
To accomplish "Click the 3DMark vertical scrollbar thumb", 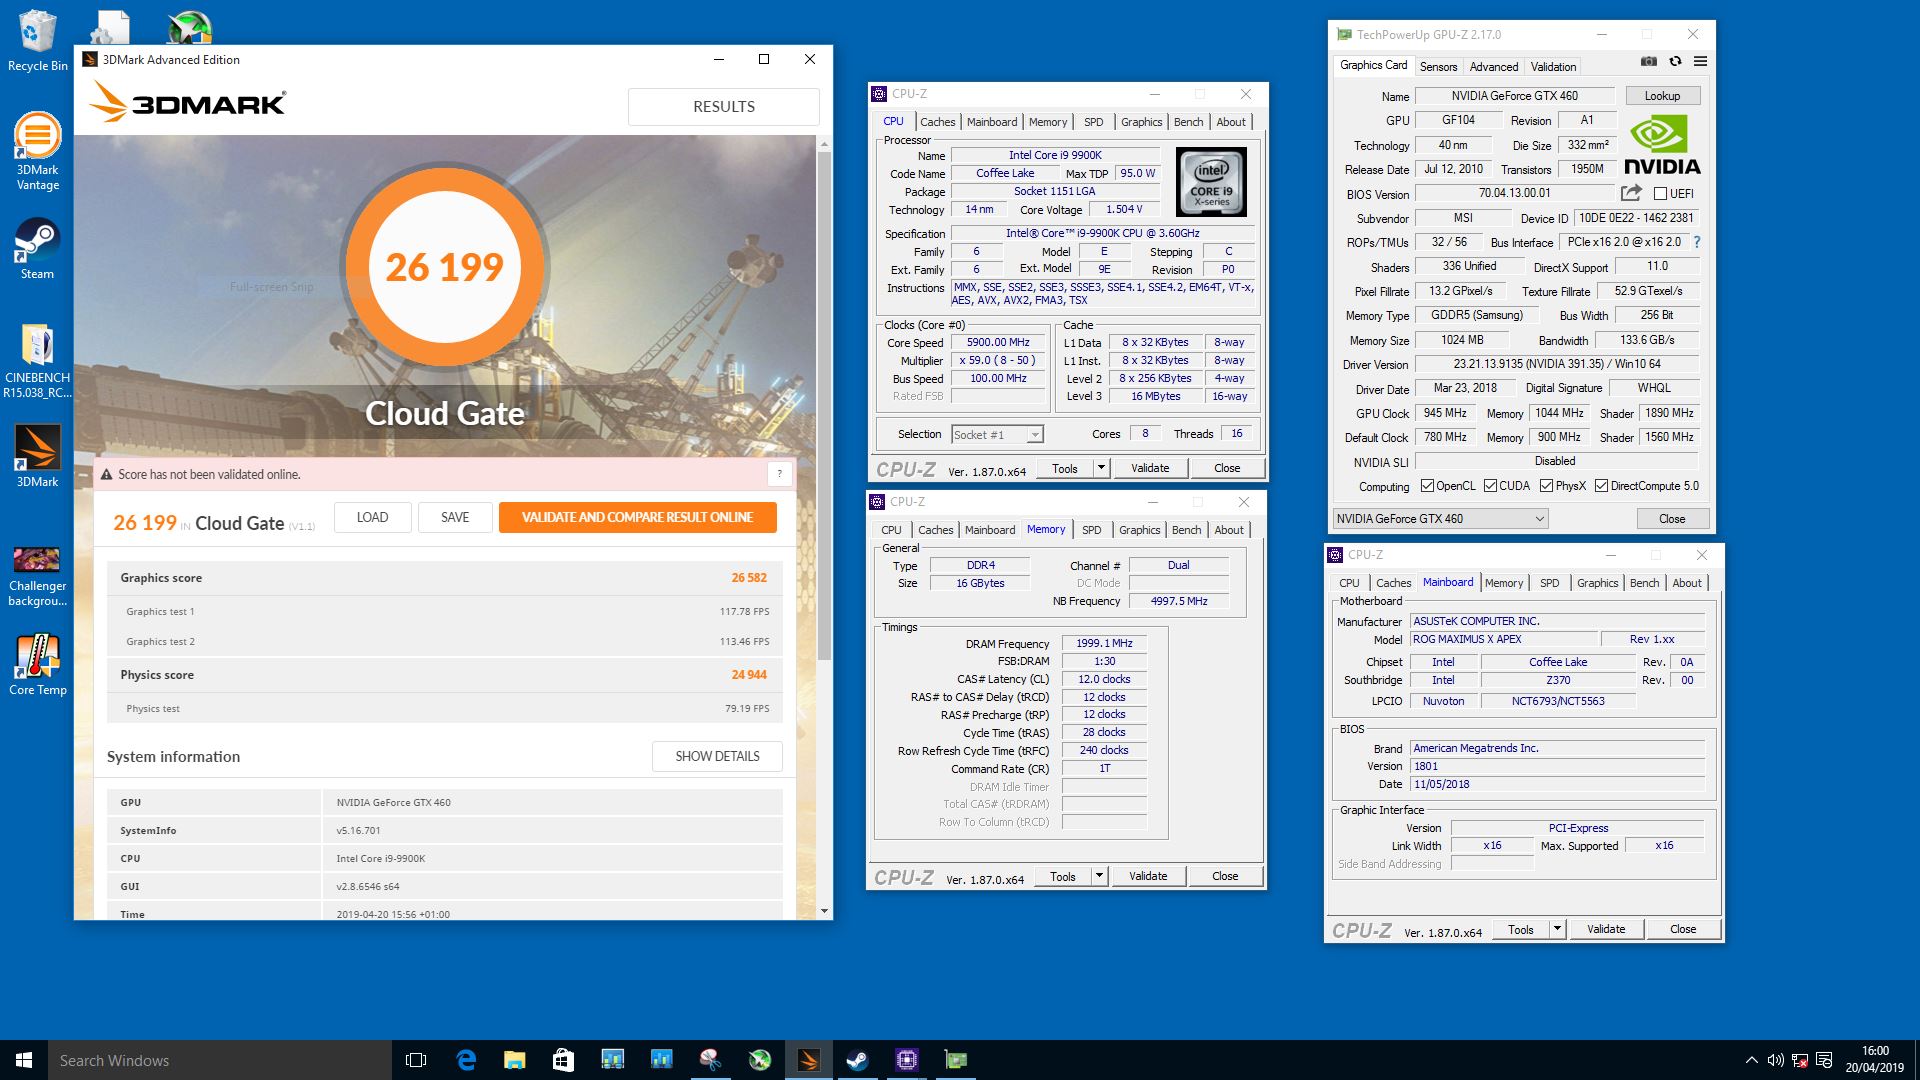I will (824, 406).
